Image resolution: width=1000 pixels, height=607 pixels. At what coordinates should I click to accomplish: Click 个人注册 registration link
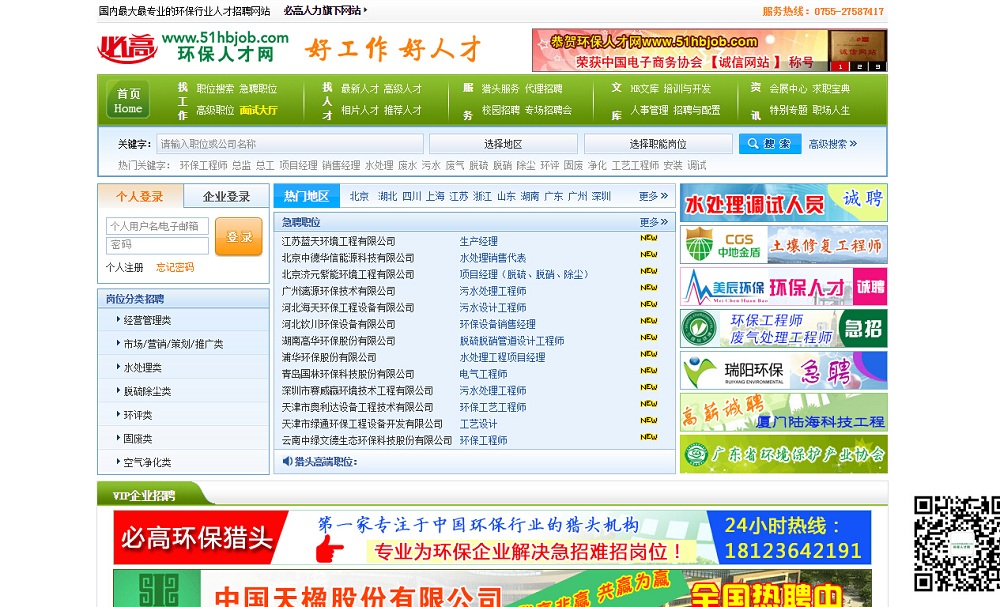tap(124, 267)
